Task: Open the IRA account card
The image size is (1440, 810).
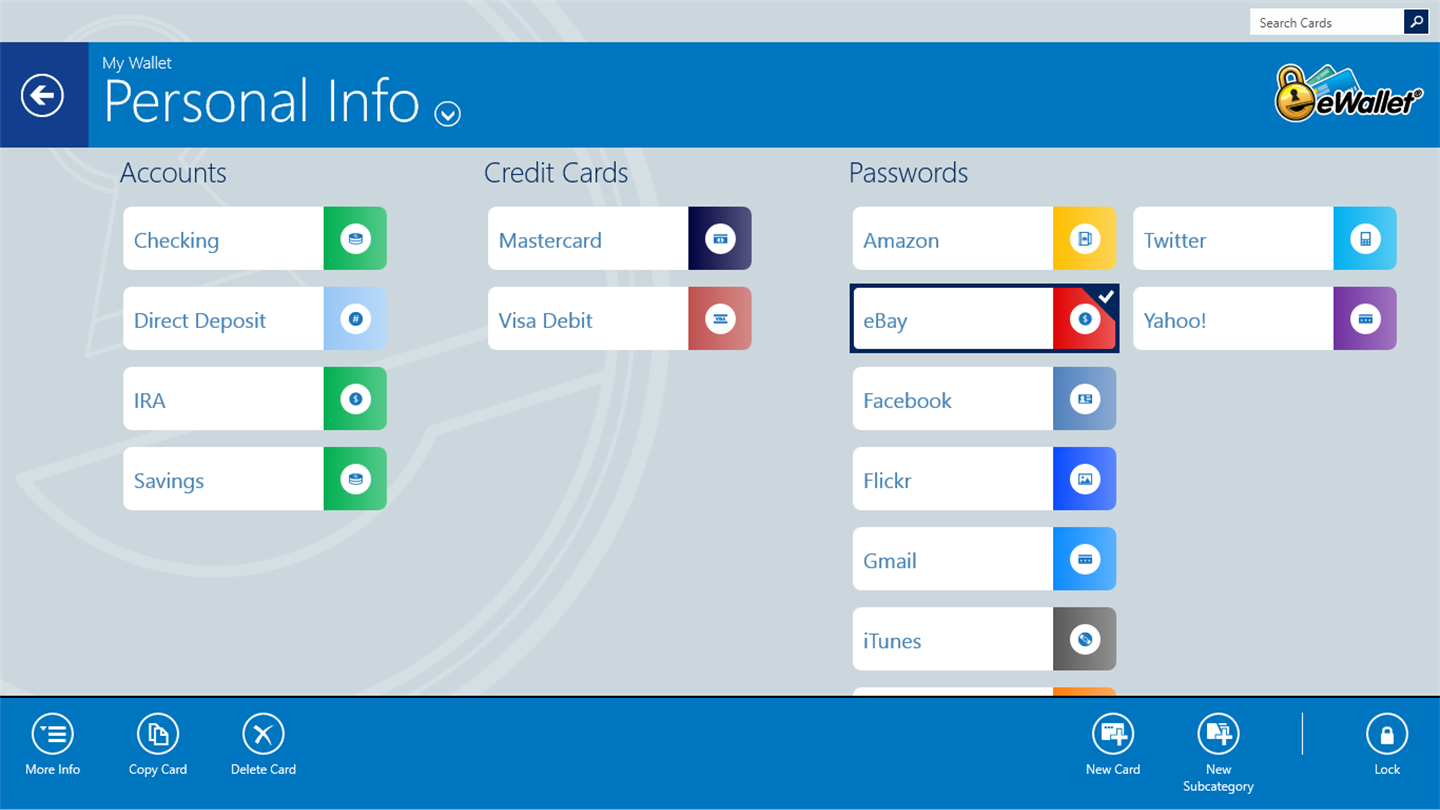Action: [x=255, y=399]
